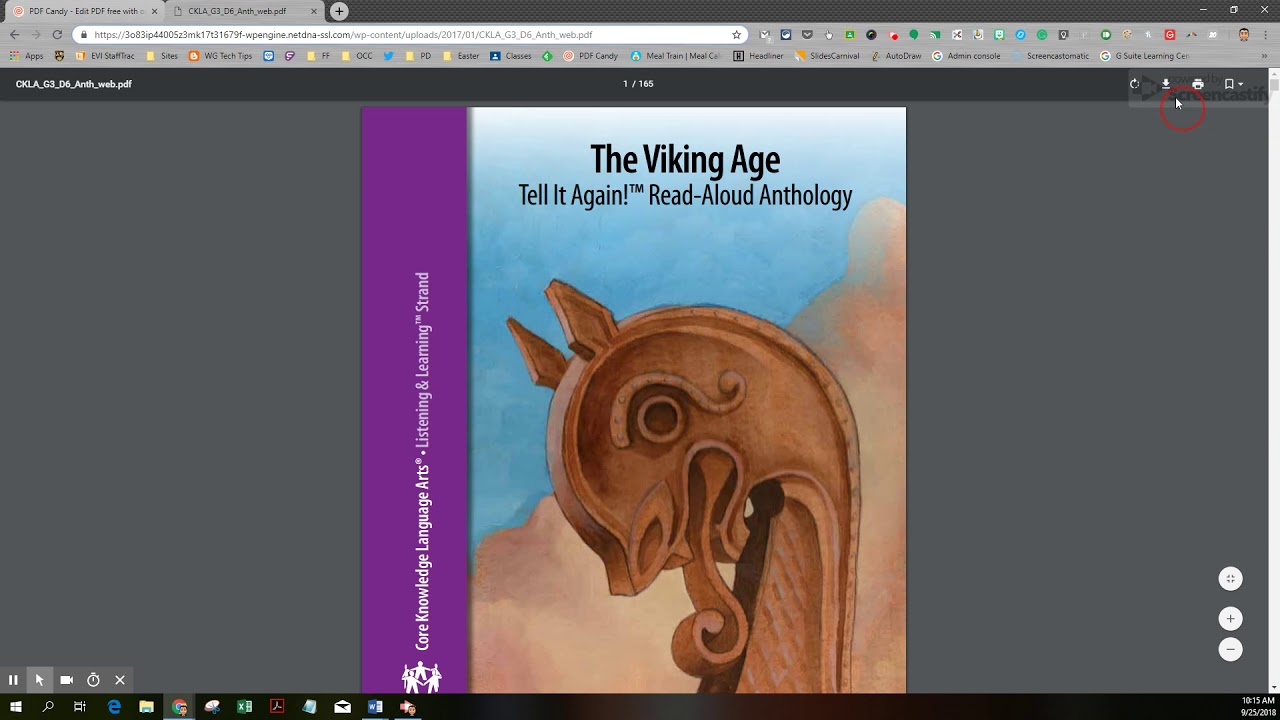Viewport: 1280px width, 720px height.
Task: Open Word from the taskbar
Action: (375, 707)
